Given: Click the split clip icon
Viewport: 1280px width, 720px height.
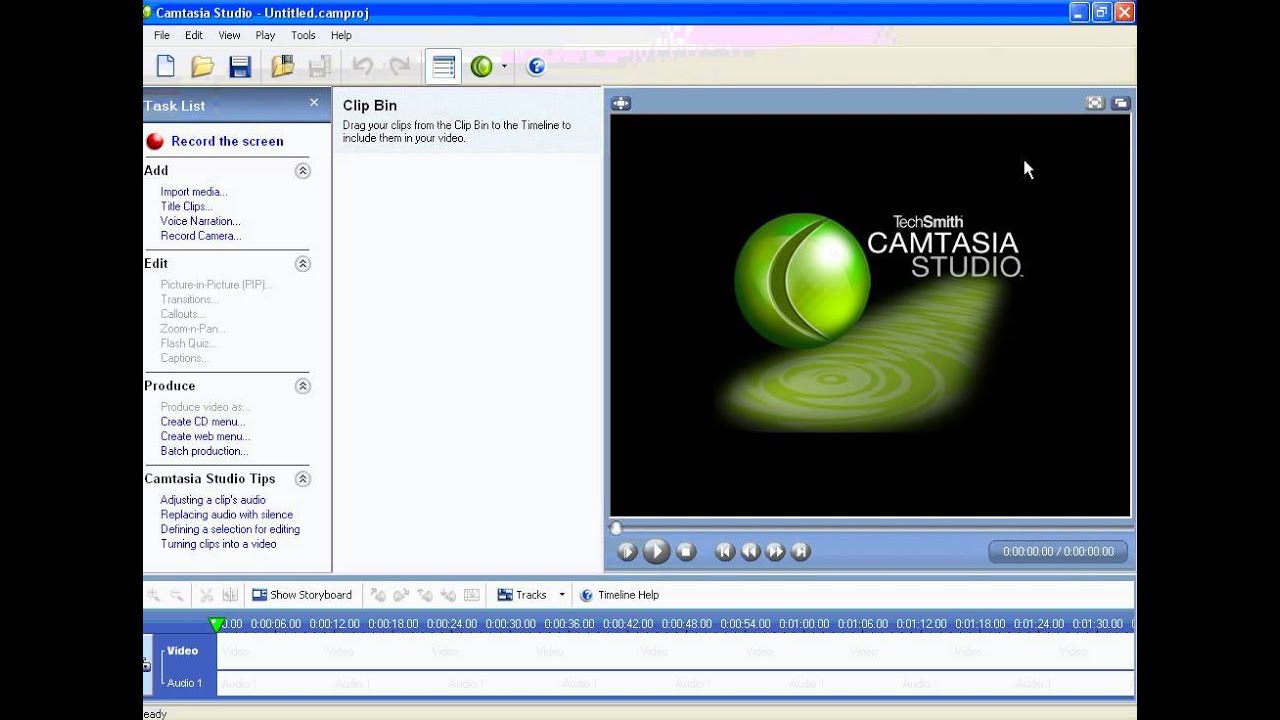Looking at the screenshot, I should coord(230,595).
